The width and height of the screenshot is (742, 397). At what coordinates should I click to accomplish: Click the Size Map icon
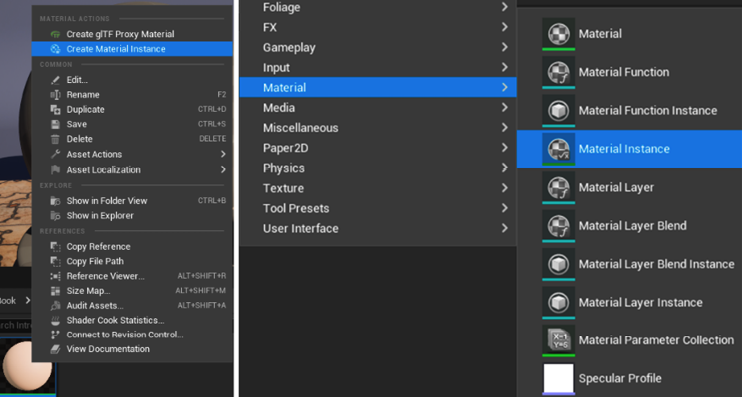[55, 291]
